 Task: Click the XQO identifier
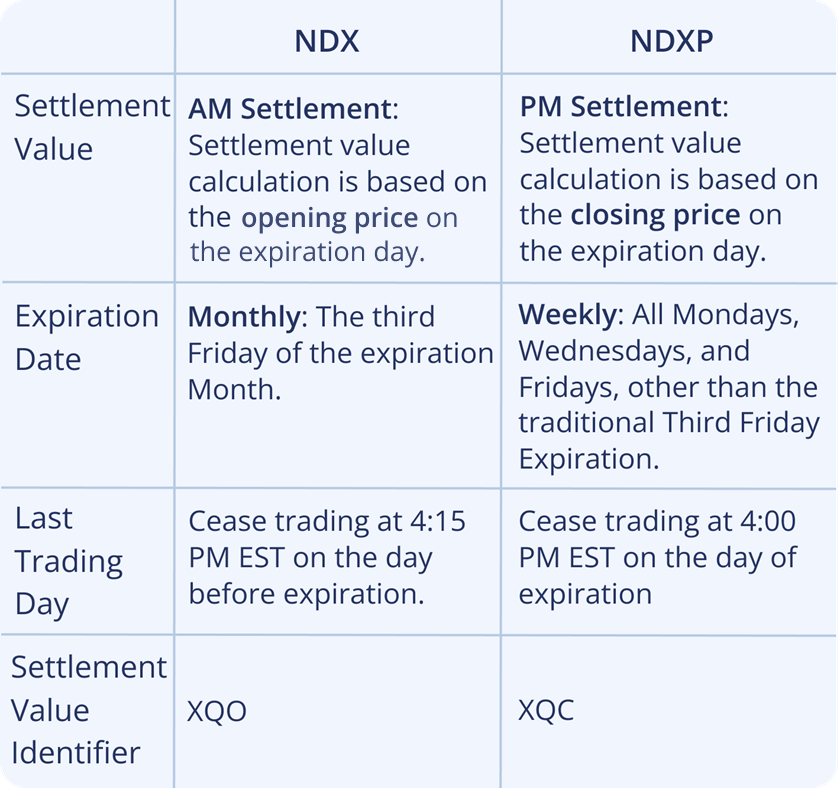coord(217,711)
